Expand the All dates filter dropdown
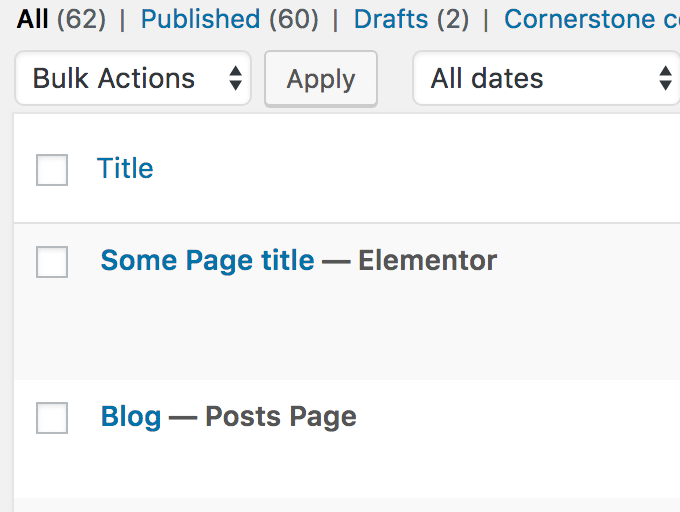The height and width of the screenshot is (512, 680). (x=546, y=78)
